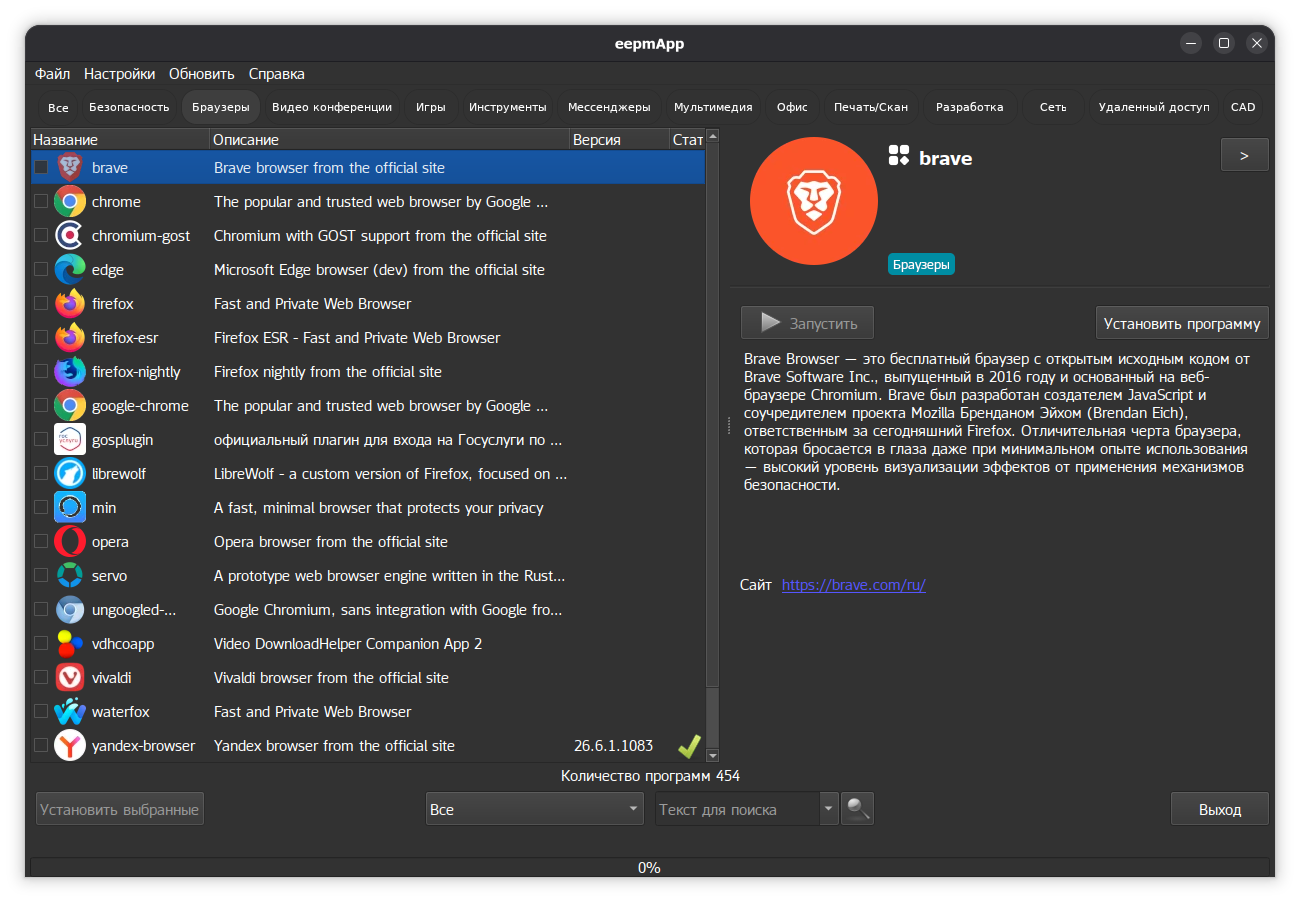This screenshot has height=902, width=1300.
Task: Switch to the Безопасность category tab
Action: (129, 107)
